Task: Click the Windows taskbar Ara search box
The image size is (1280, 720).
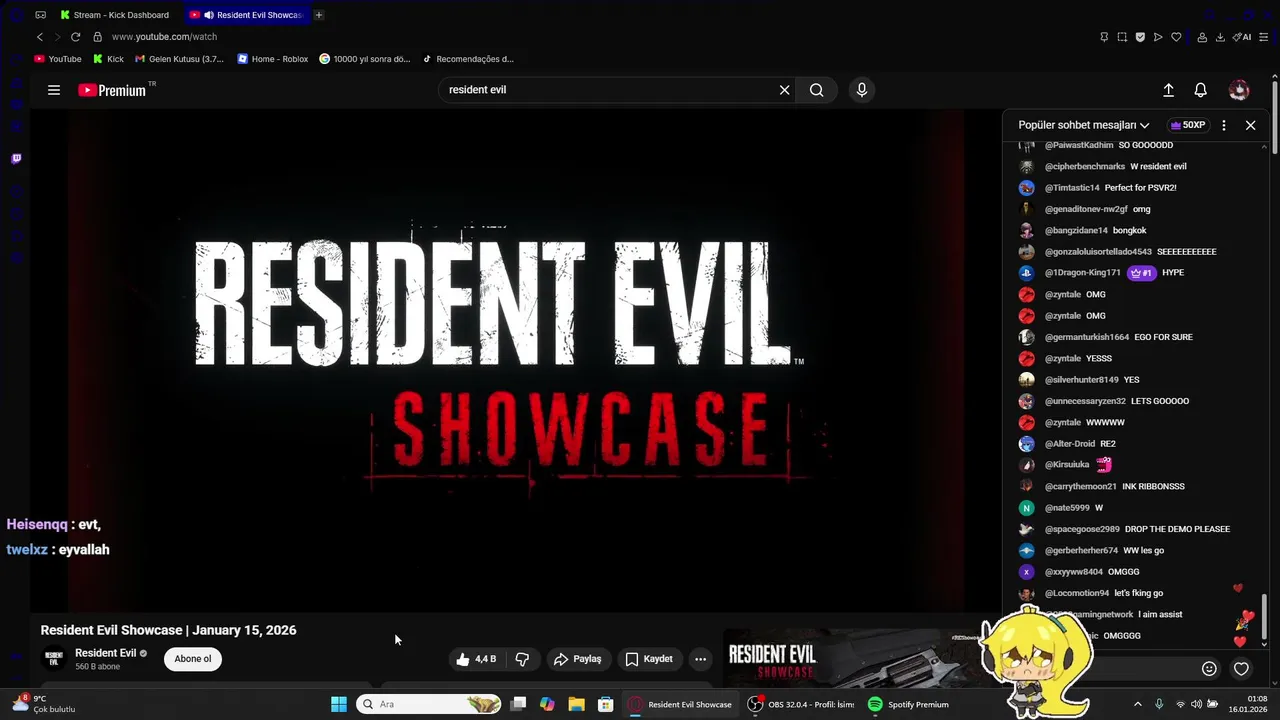Action: pyautogui.click(x=429, y=704)
